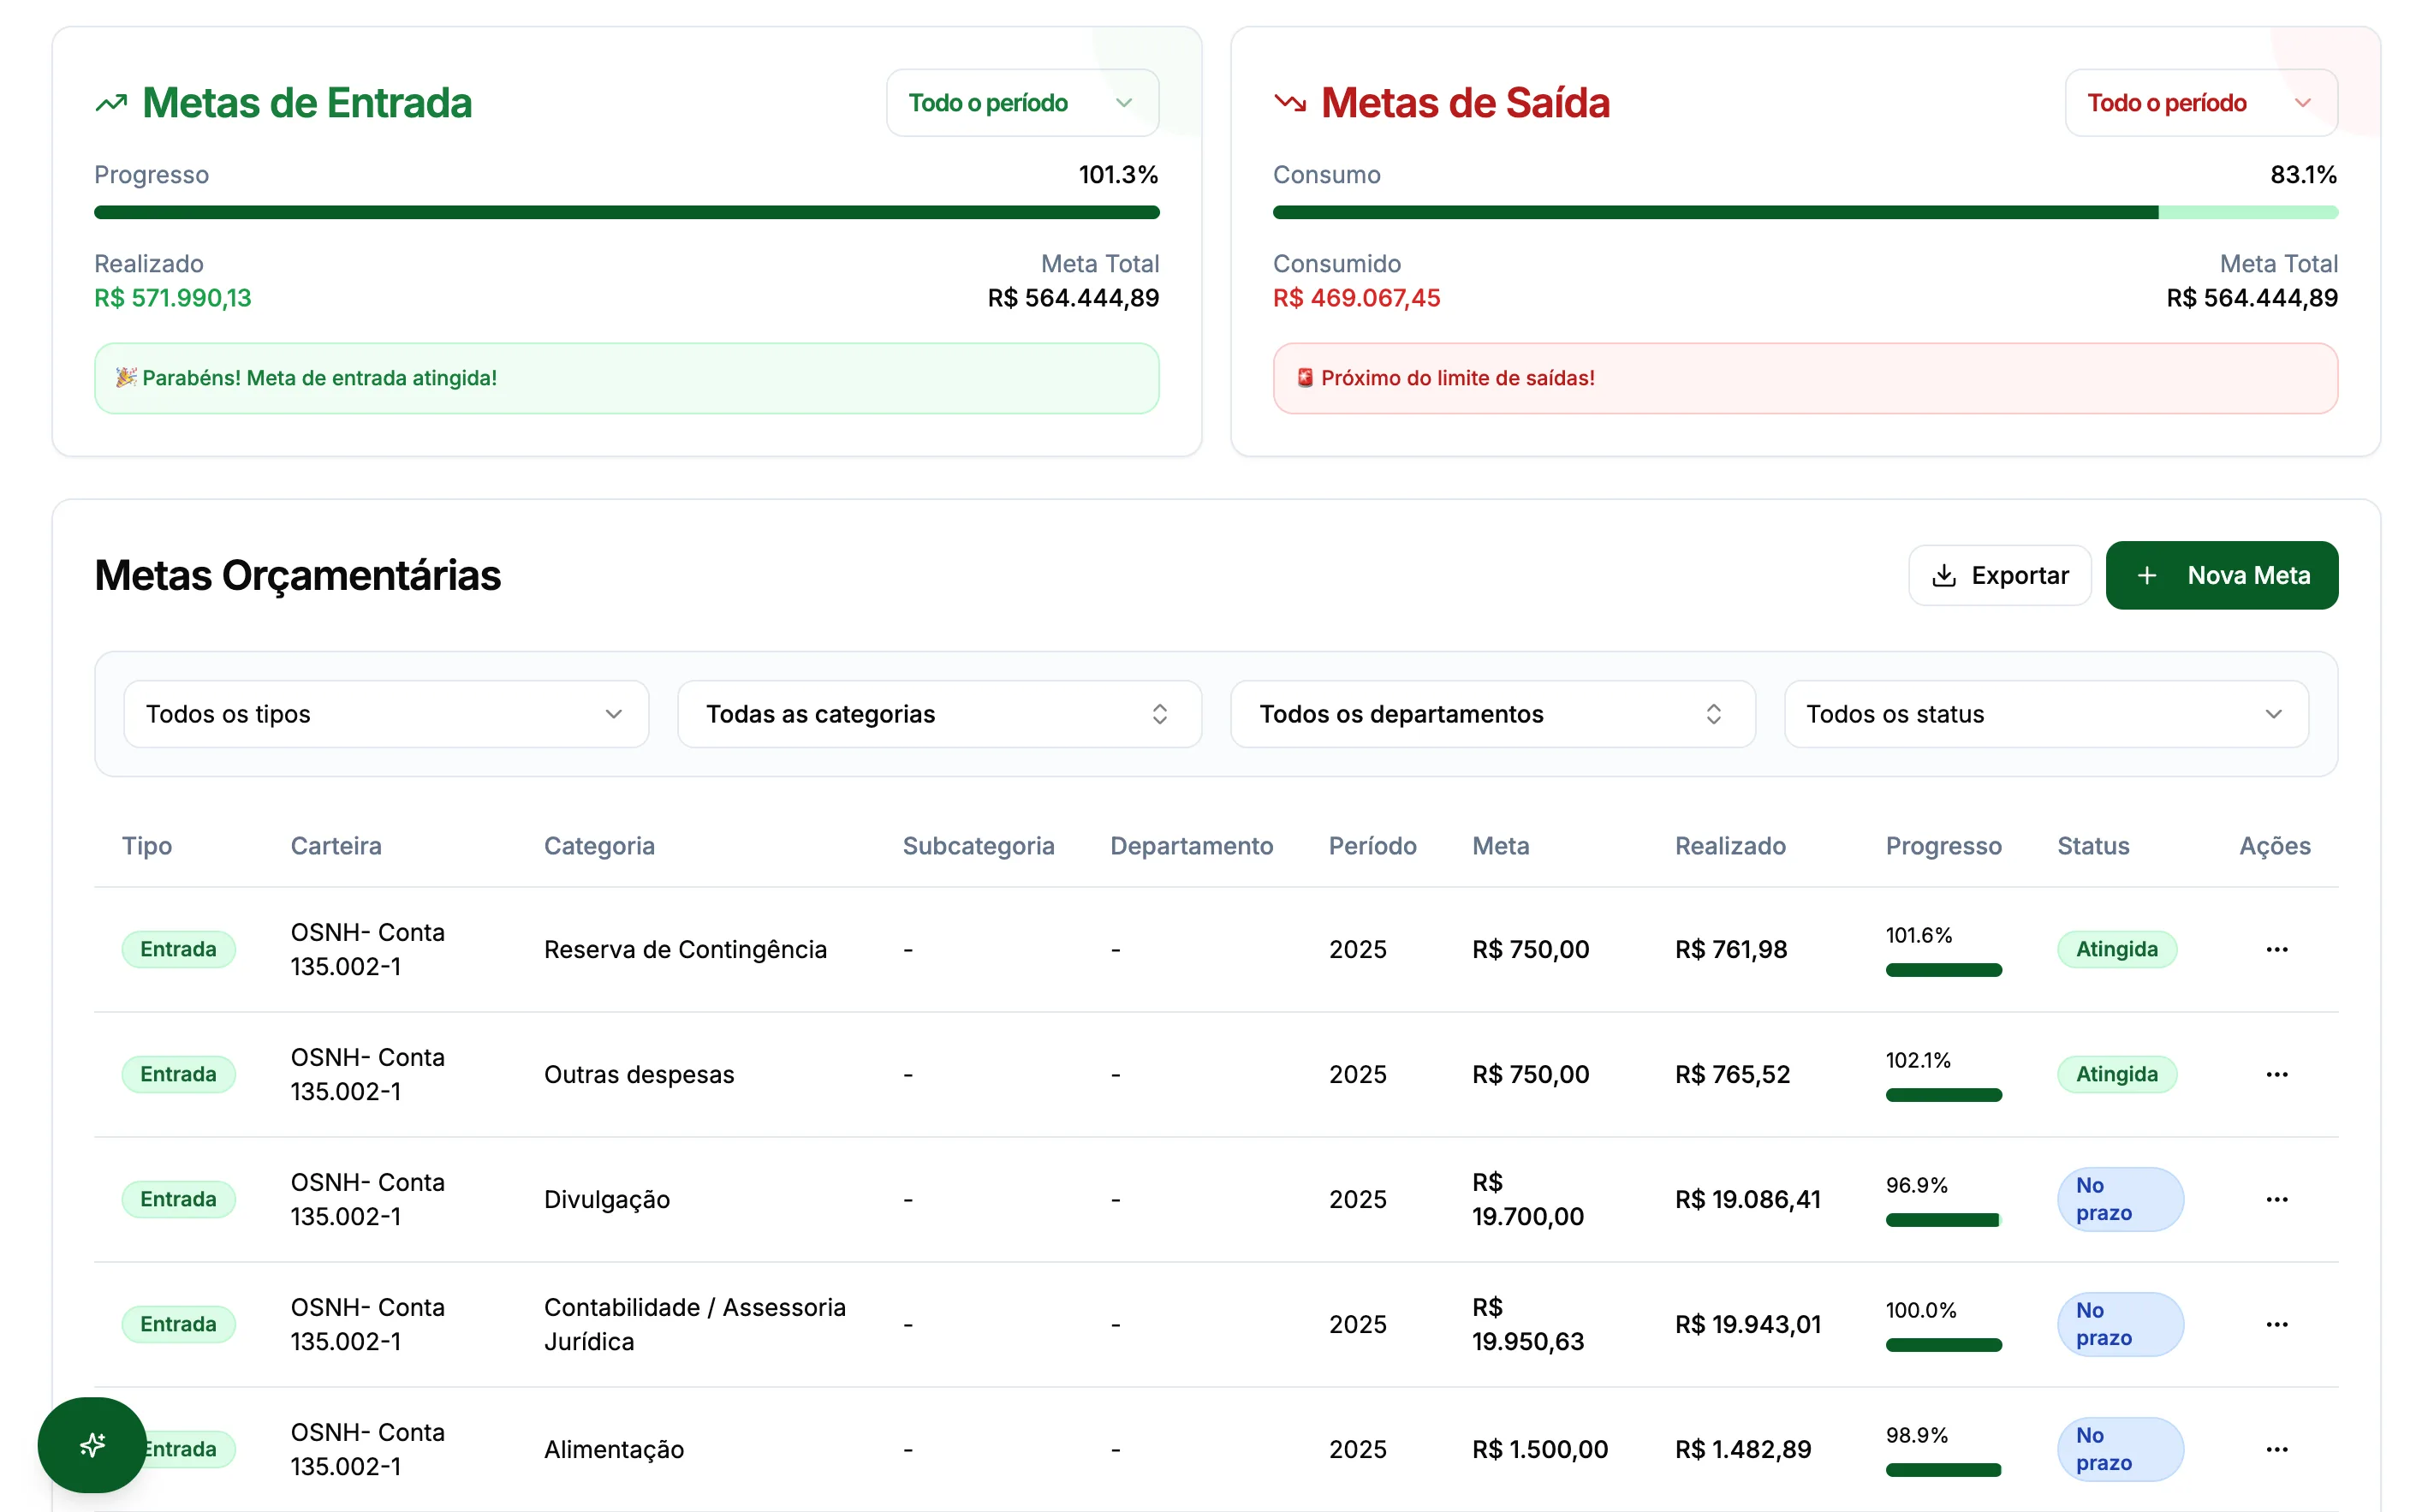
Task: Open period dropdown in Metas de Saída card
Action: click(2201, 103)
